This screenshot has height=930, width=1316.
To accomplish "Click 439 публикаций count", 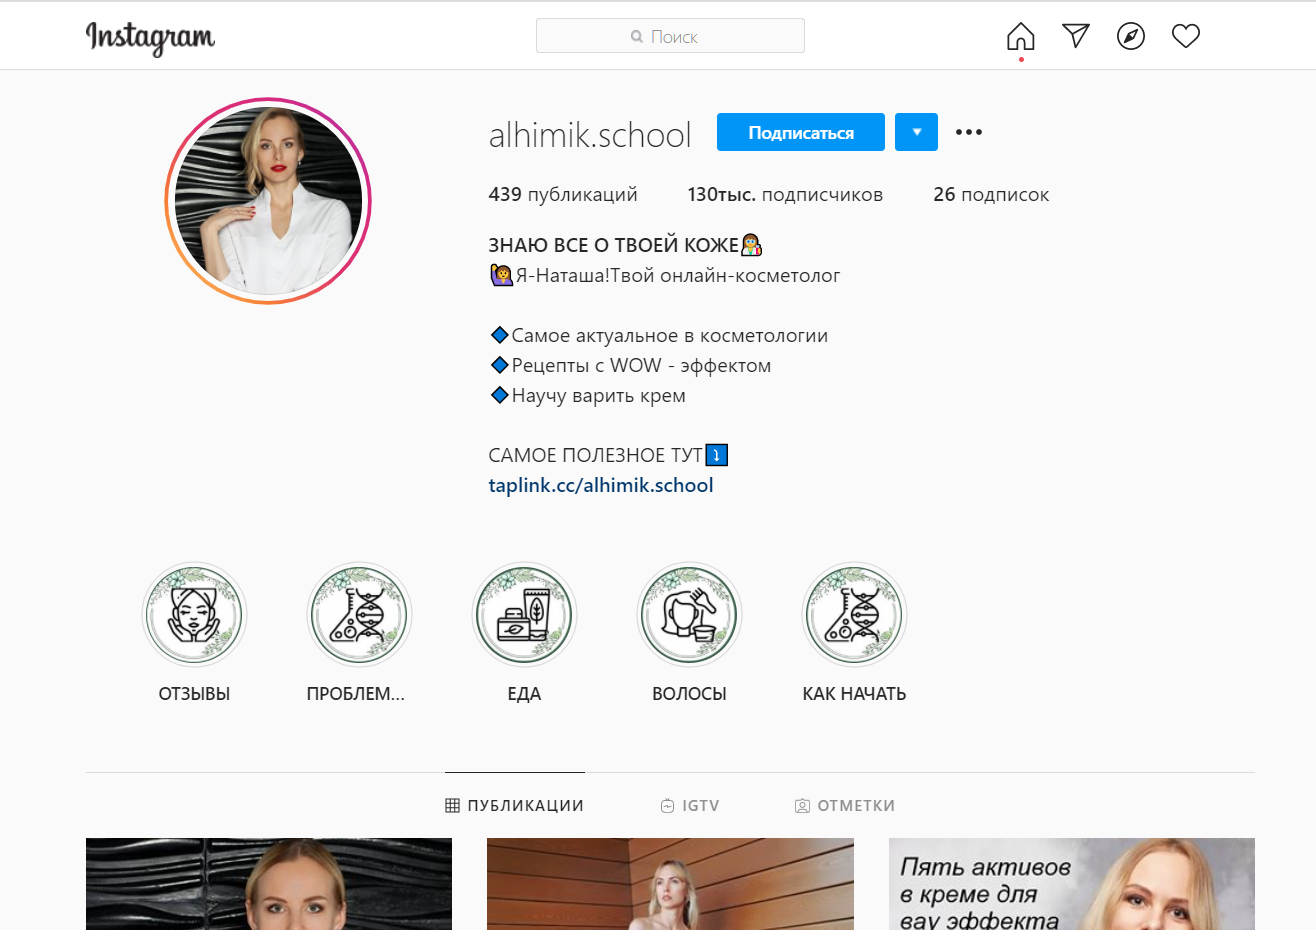I will [563, 194].
